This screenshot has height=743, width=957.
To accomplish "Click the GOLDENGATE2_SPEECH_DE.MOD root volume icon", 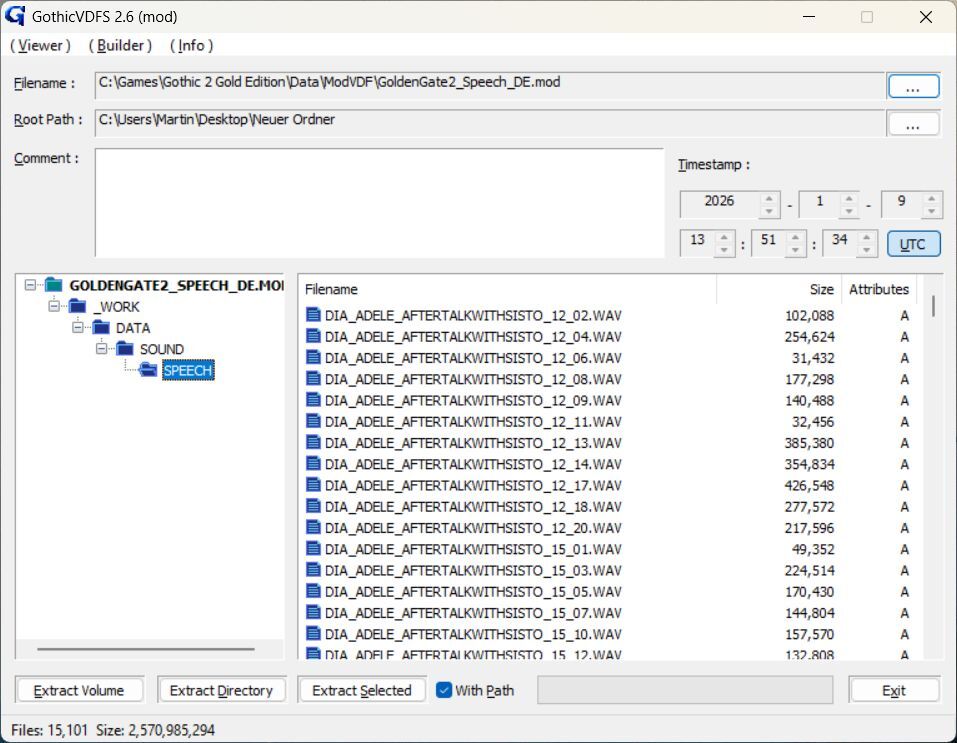I will coord(54,285).
